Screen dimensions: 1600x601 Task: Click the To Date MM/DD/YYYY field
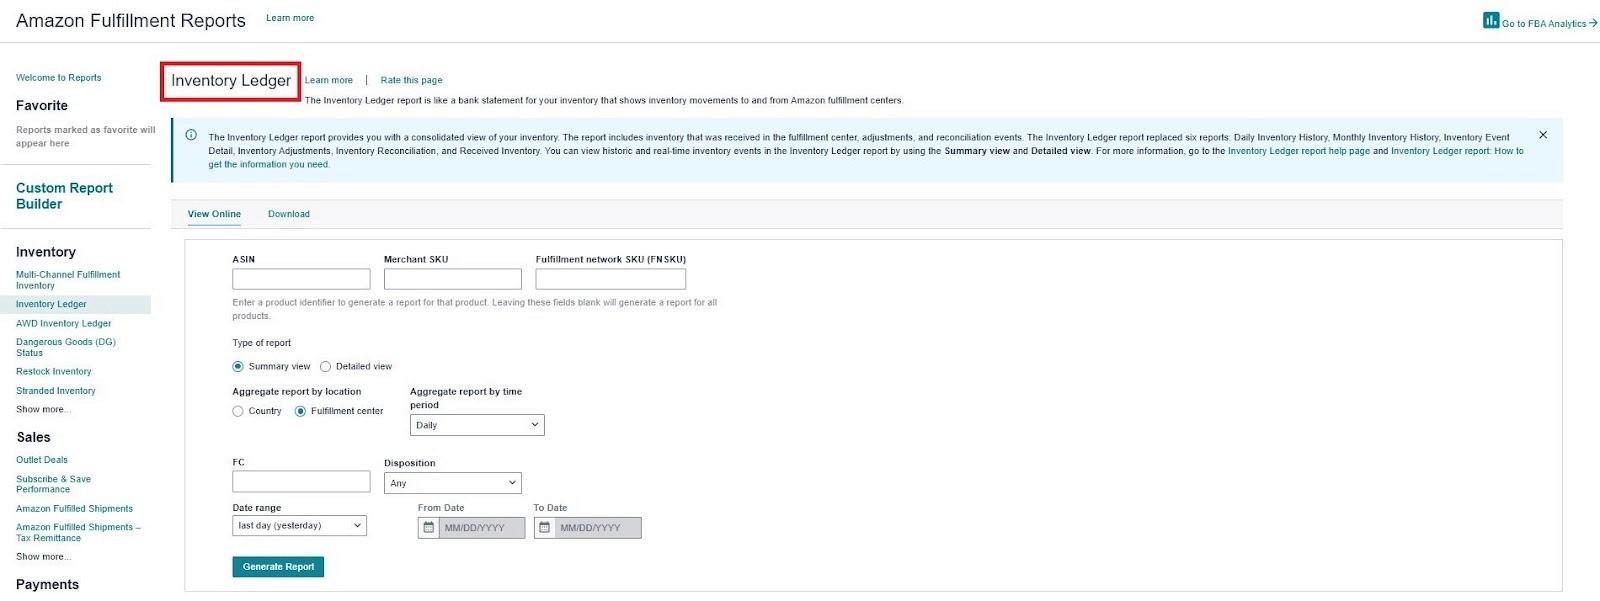click(598, 527)
